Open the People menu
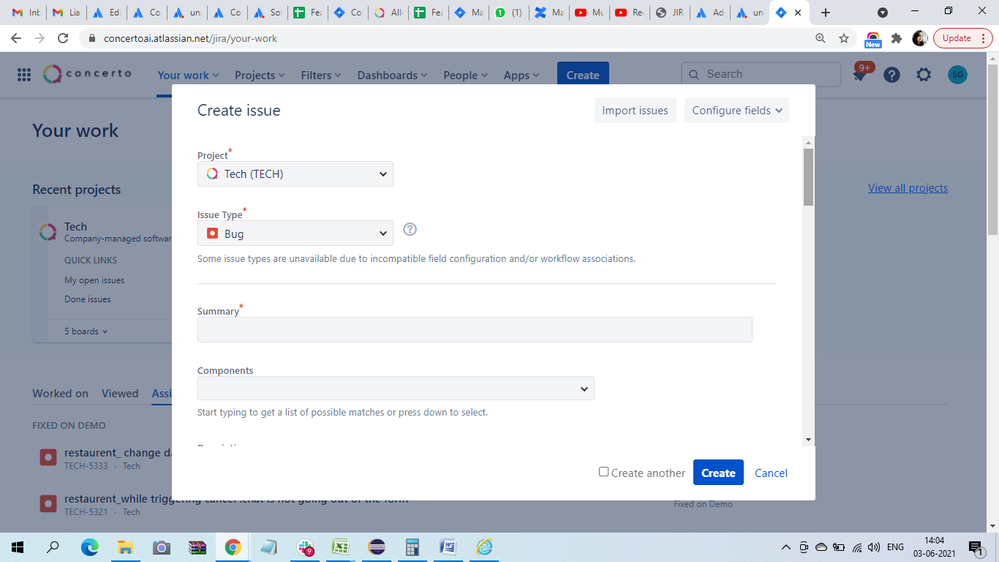The width and height of the screenshot is (999, 562). [465, 75]
